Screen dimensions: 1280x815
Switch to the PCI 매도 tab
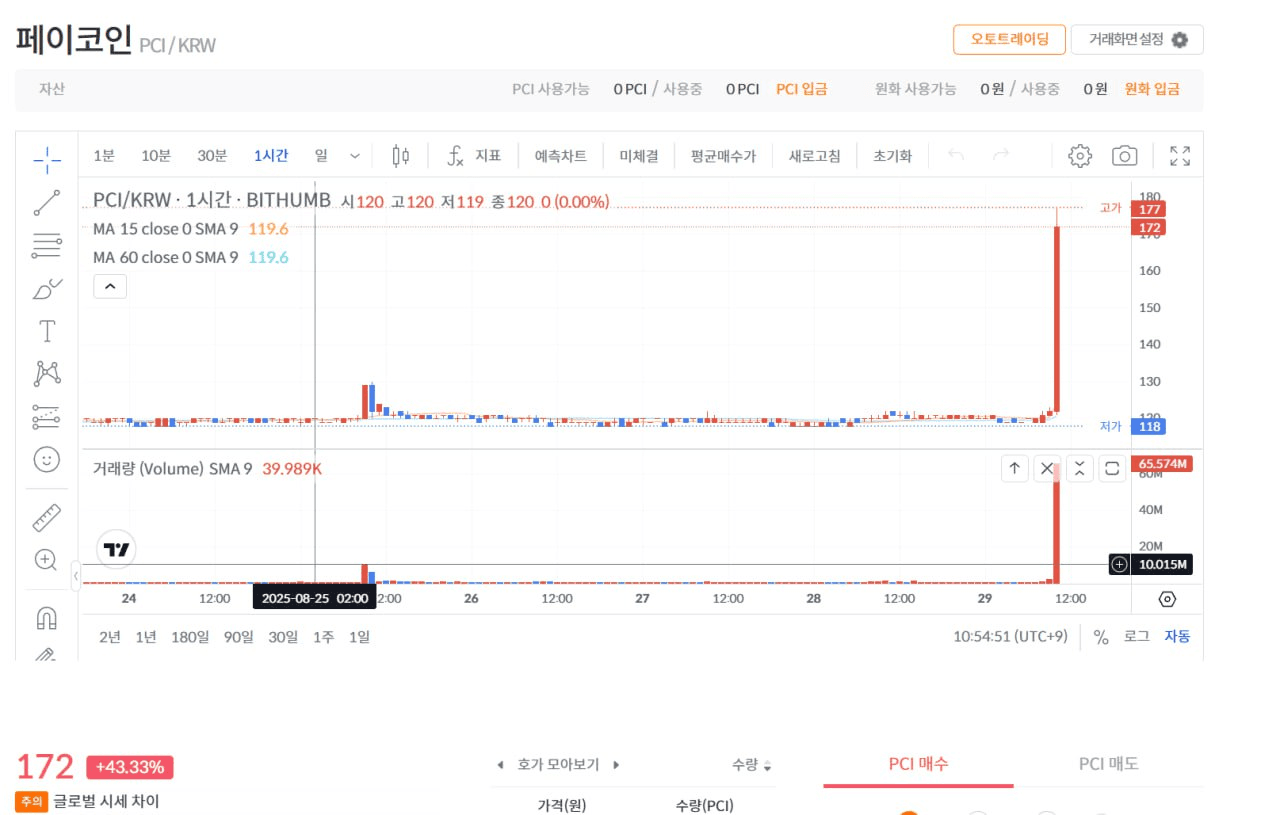tap(1108, 764)
